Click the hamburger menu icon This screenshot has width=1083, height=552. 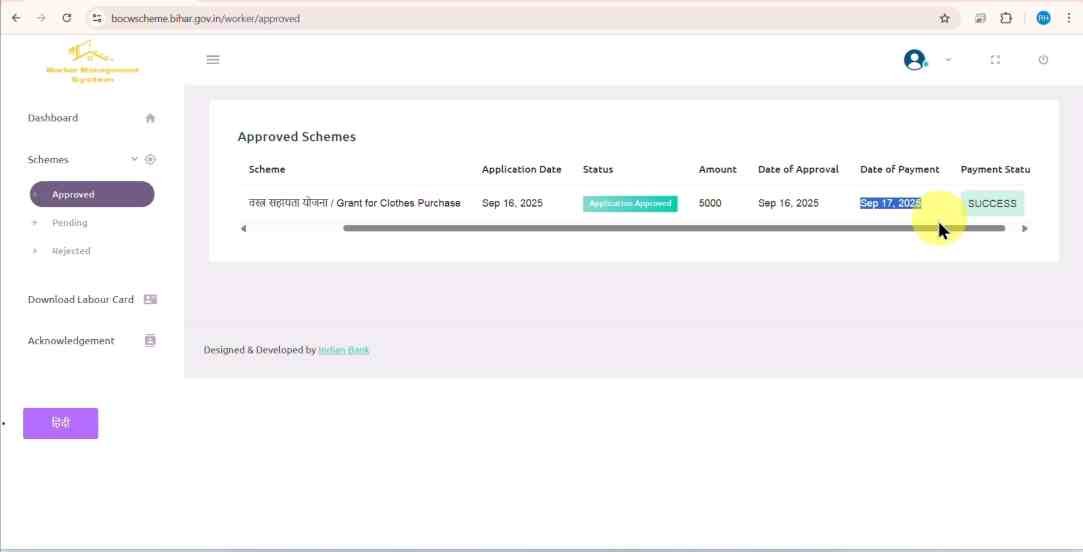(212, 60)
